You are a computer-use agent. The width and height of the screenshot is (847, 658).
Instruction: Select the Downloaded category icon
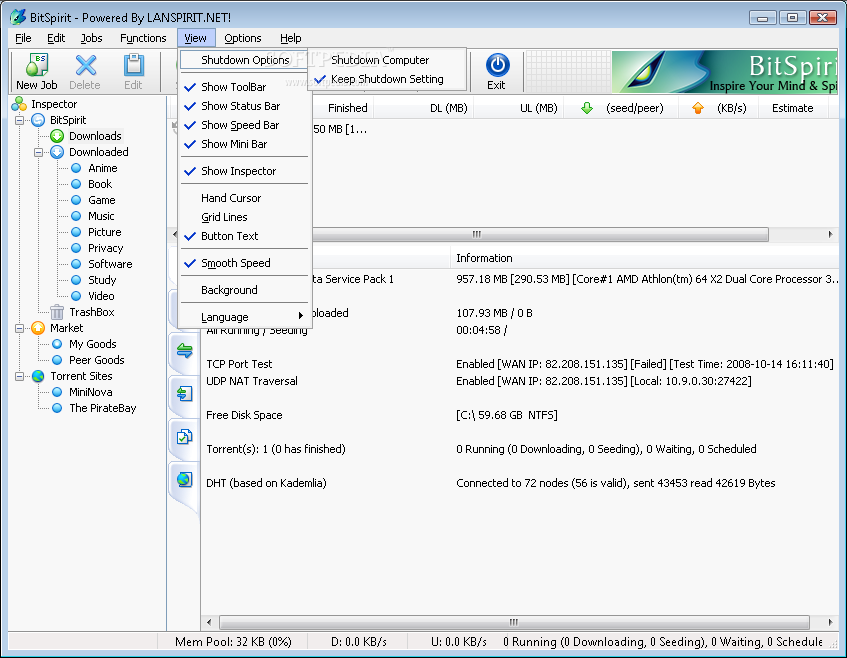(x=57, y=152)
